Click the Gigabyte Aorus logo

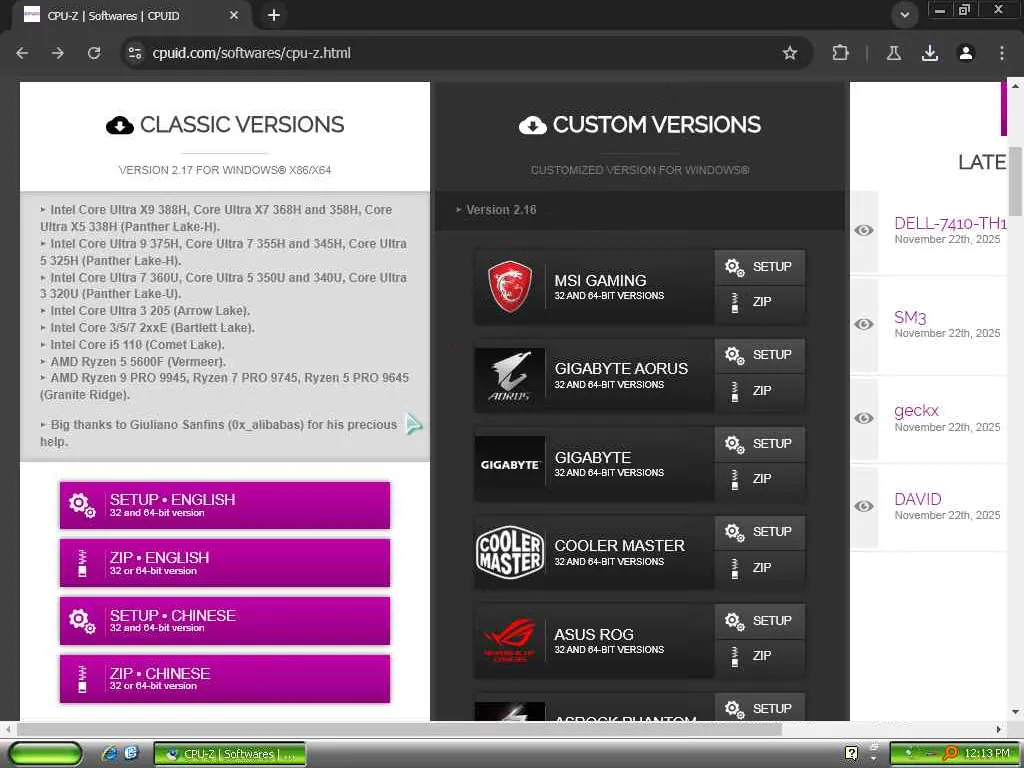[509, 376]
